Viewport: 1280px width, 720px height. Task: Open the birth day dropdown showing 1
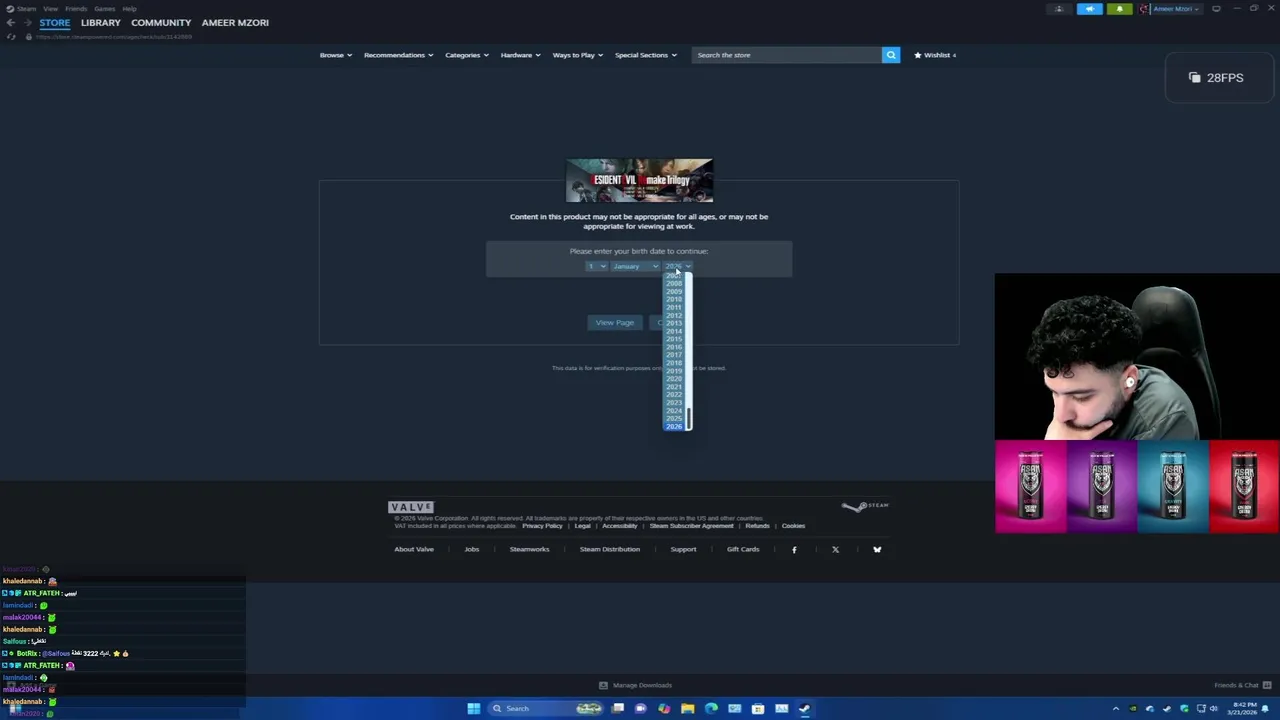click(596, 266)
